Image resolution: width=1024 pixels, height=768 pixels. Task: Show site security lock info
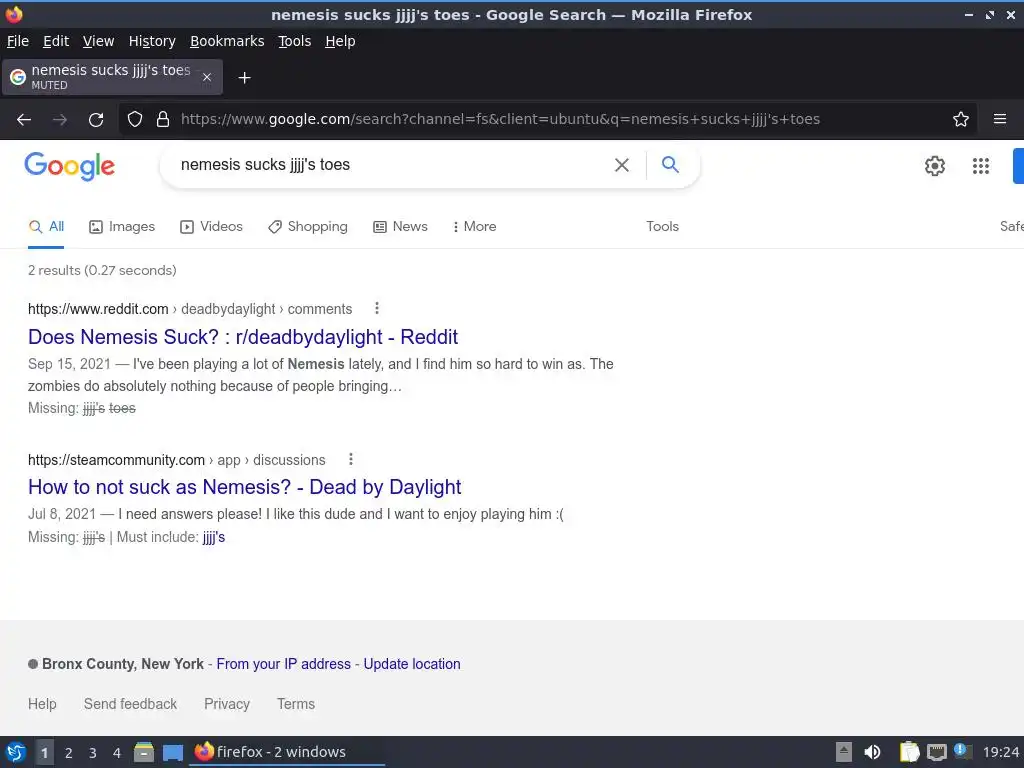pos(163,120)
